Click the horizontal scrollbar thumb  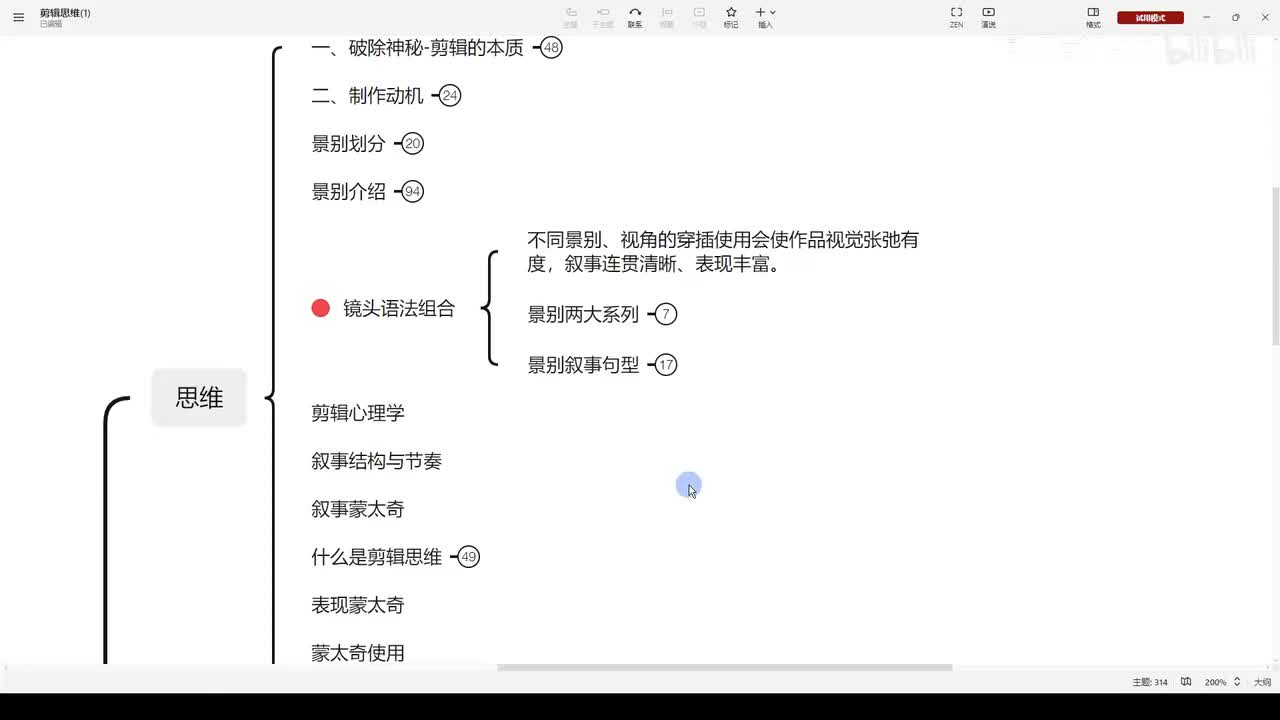point(725,667)
